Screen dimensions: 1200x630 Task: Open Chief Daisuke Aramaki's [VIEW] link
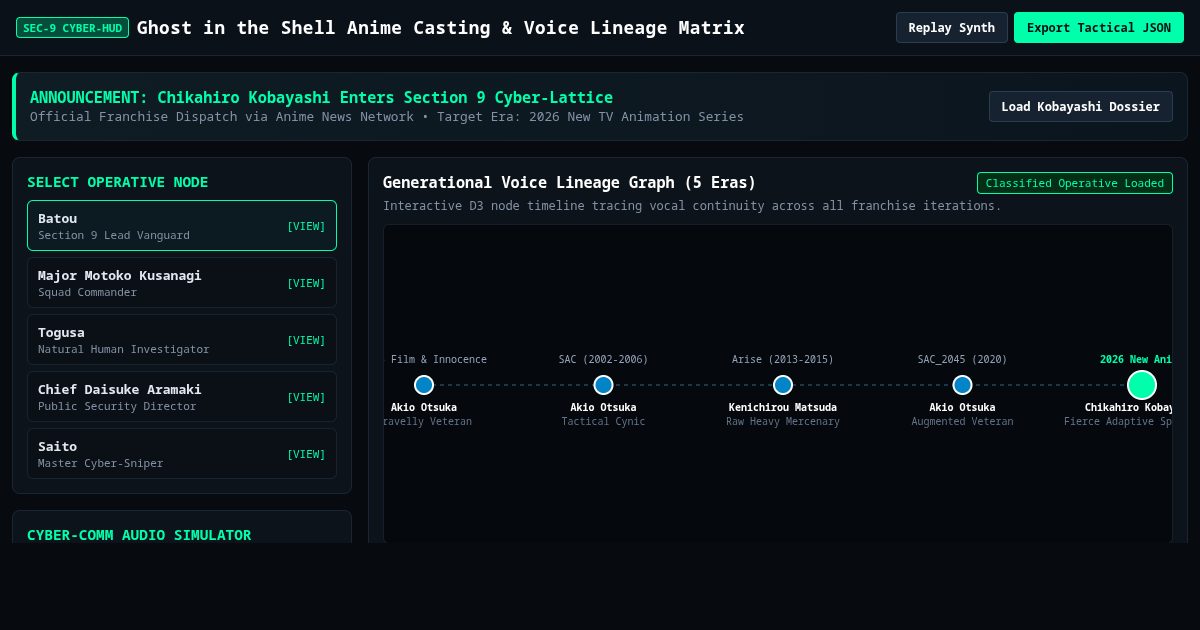[306, 397]
